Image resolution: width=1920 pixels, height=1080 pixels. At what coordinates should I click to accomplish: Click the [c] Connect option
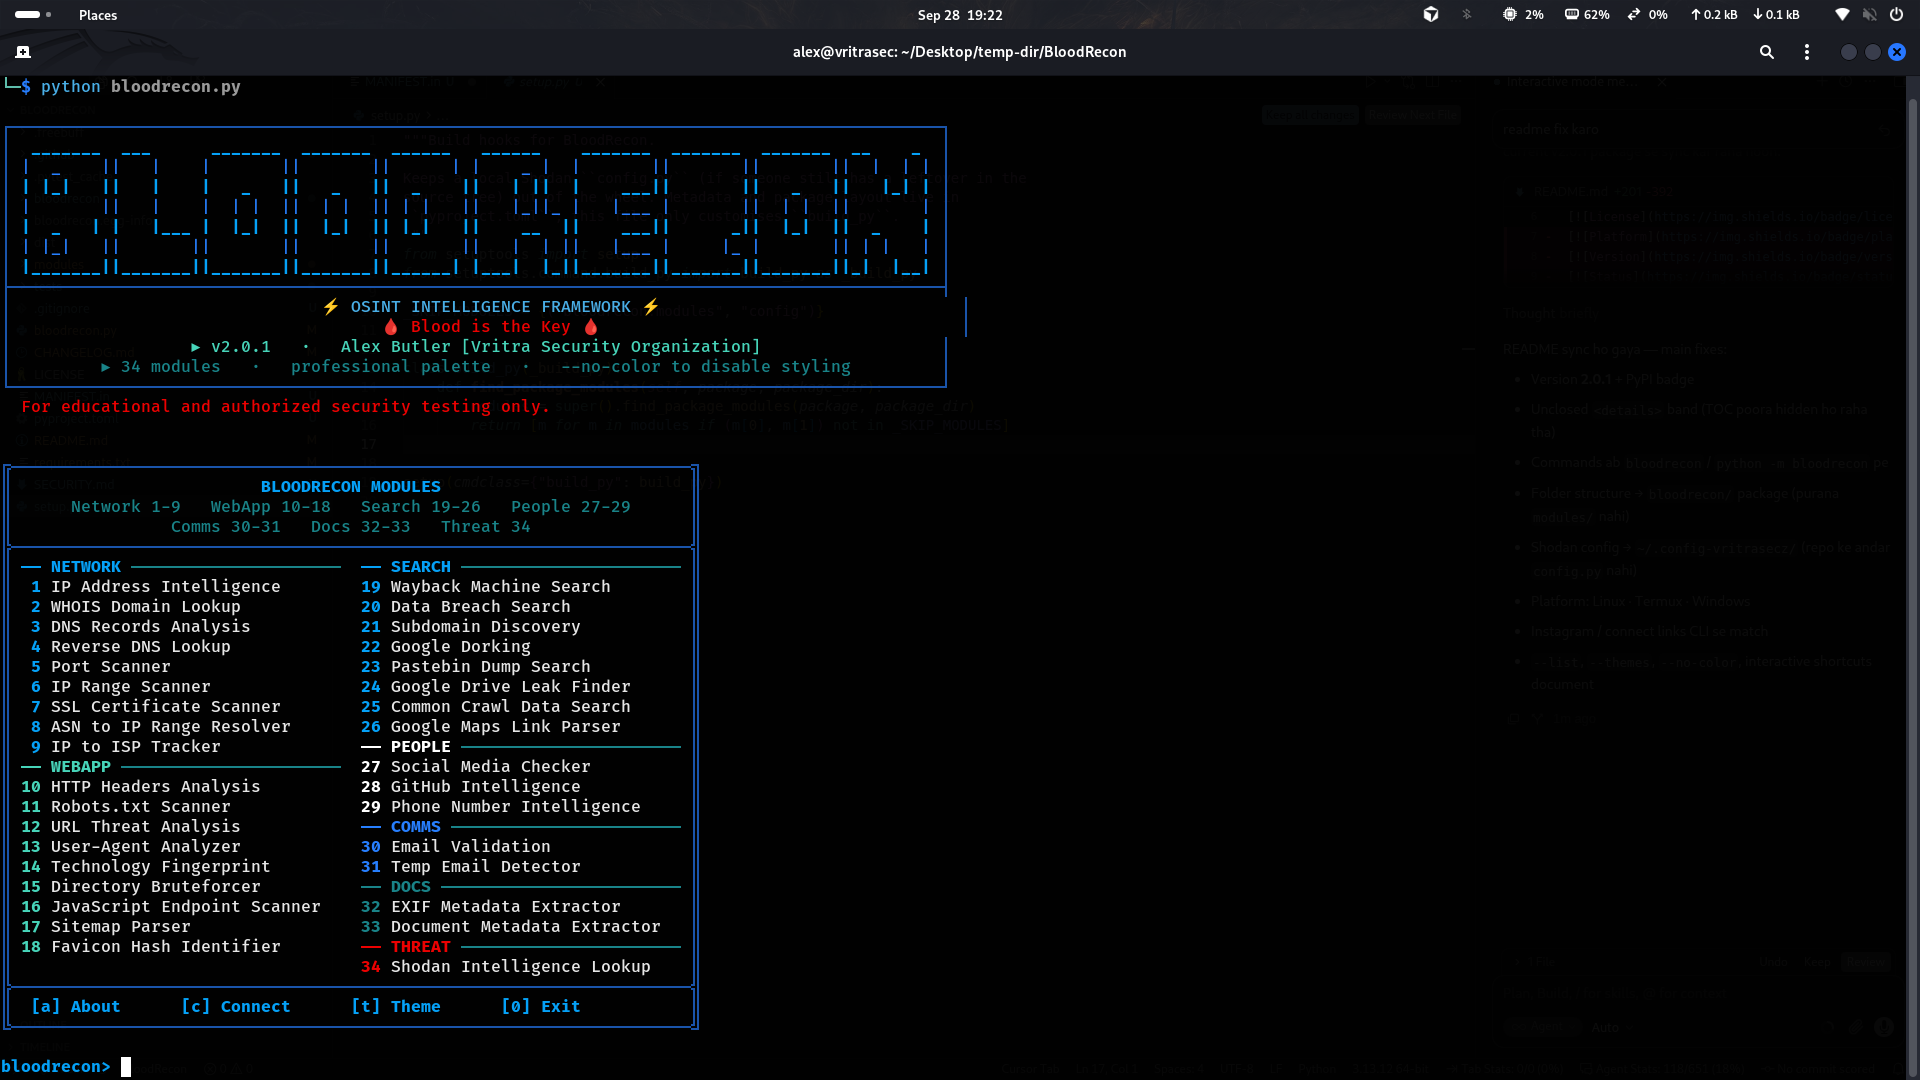pos(236,1007)
